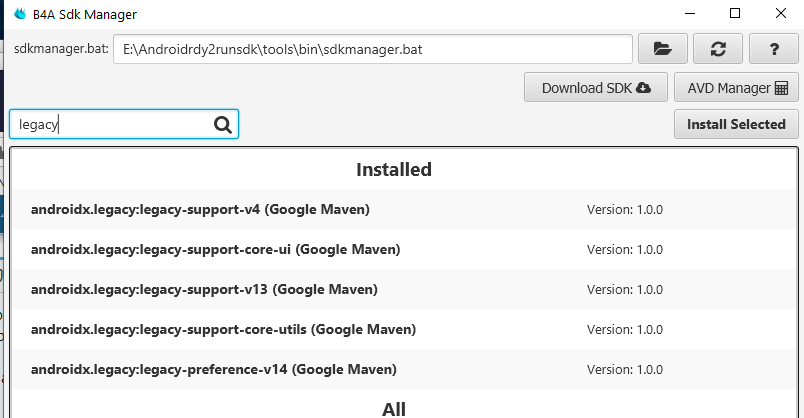Focus the search field containing "legacy"
Viewport: 804px width, 418px height.
(x=110, y=125)
